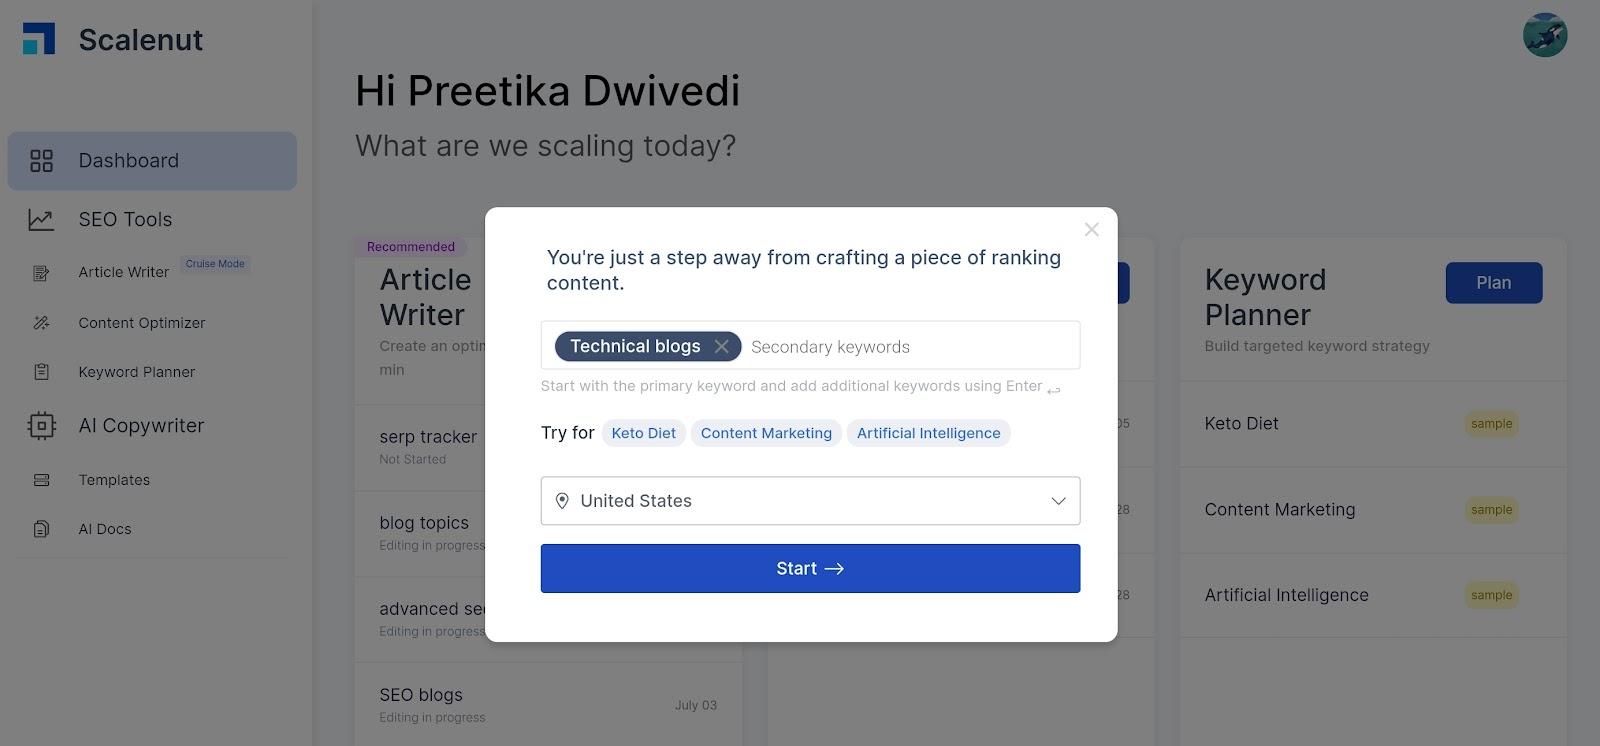
Task: Select the Content Optimizer wand icon
Action: click(41, 323)
